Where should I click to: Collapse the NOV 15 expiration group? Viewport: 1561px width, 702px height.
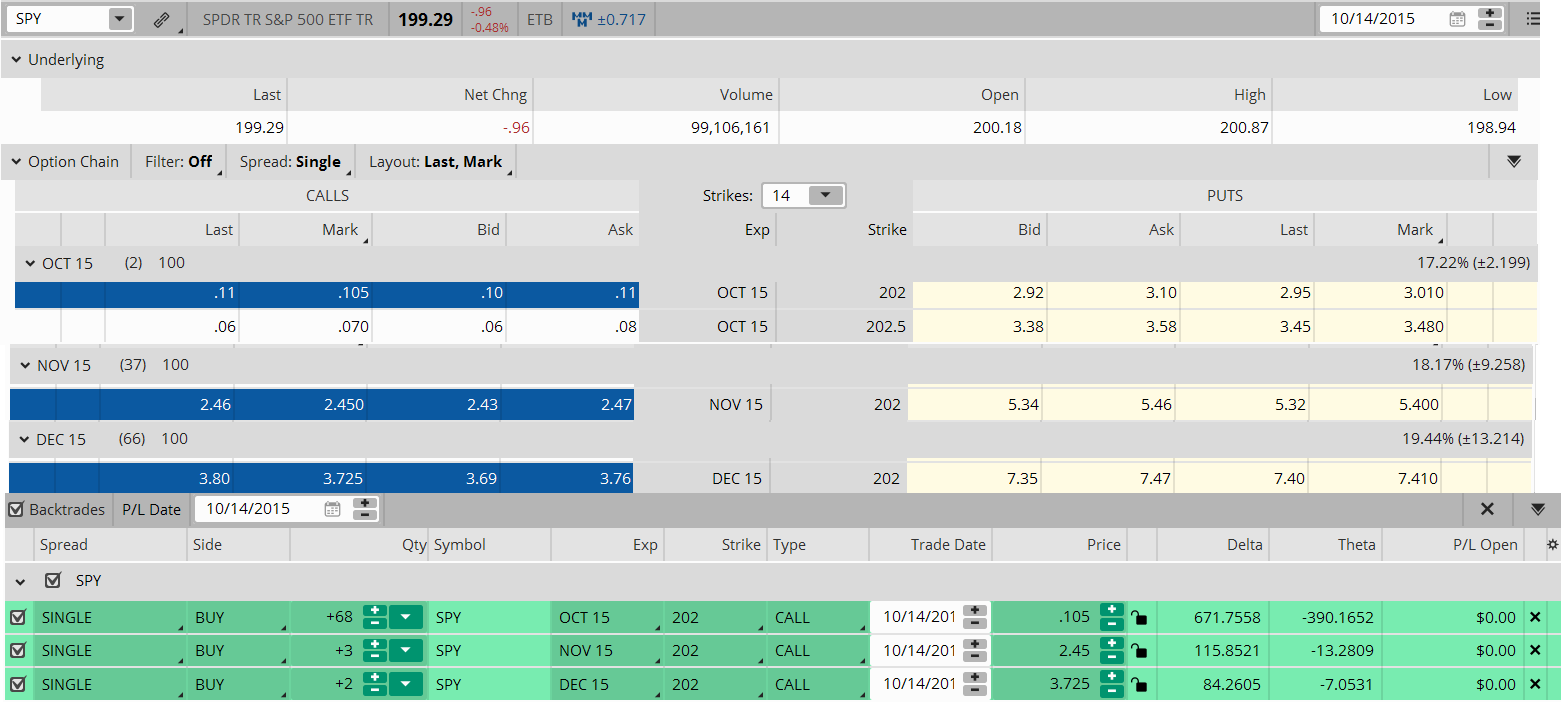point(24,366)
